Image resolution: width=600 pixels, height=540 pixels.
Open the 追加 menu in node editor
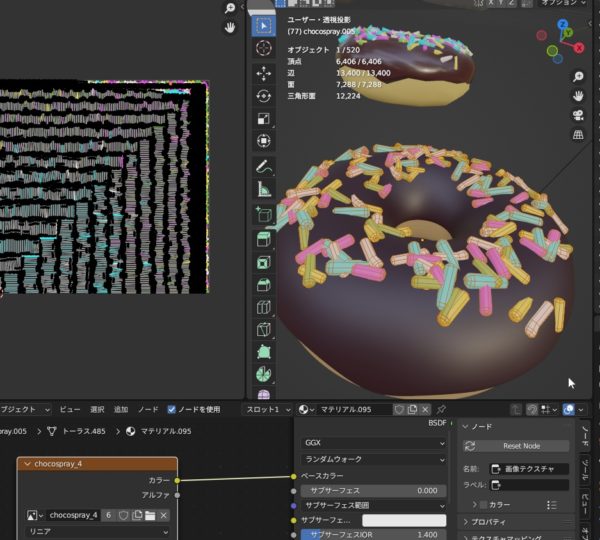coord(121,409)
